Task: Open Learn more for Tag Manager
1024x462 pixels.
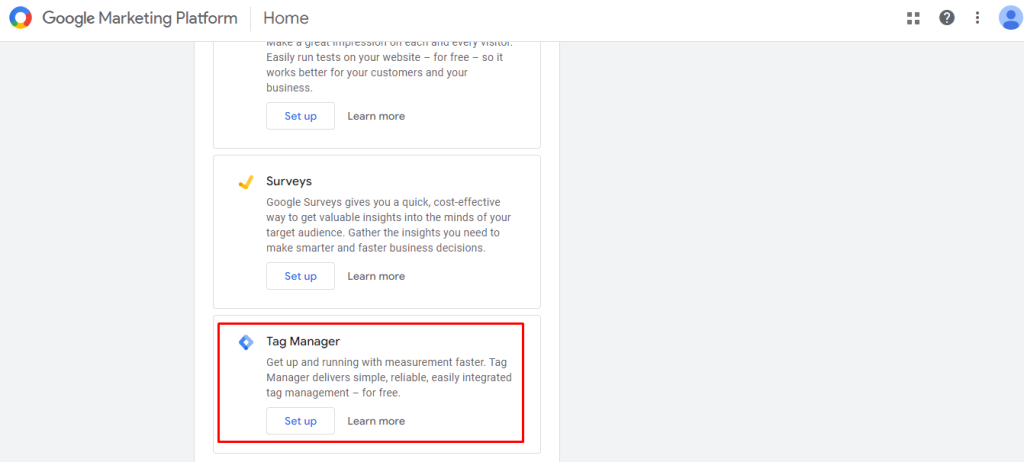Action: (376, 421)
